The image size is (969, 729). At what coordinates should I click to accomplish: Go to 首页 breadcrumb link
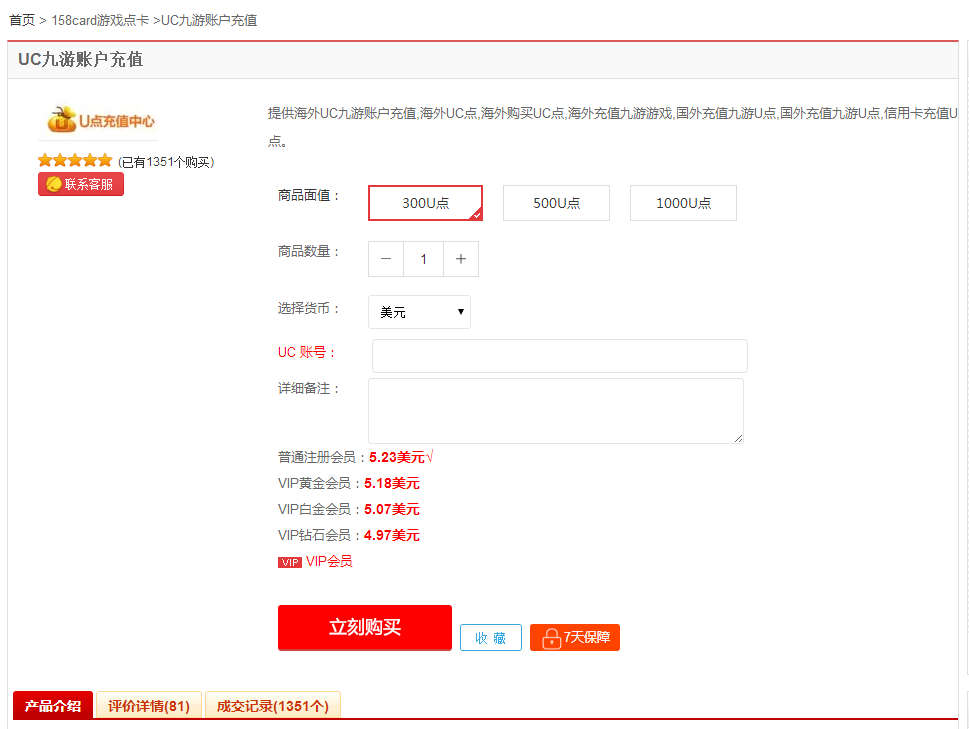(x=22, y=20)
